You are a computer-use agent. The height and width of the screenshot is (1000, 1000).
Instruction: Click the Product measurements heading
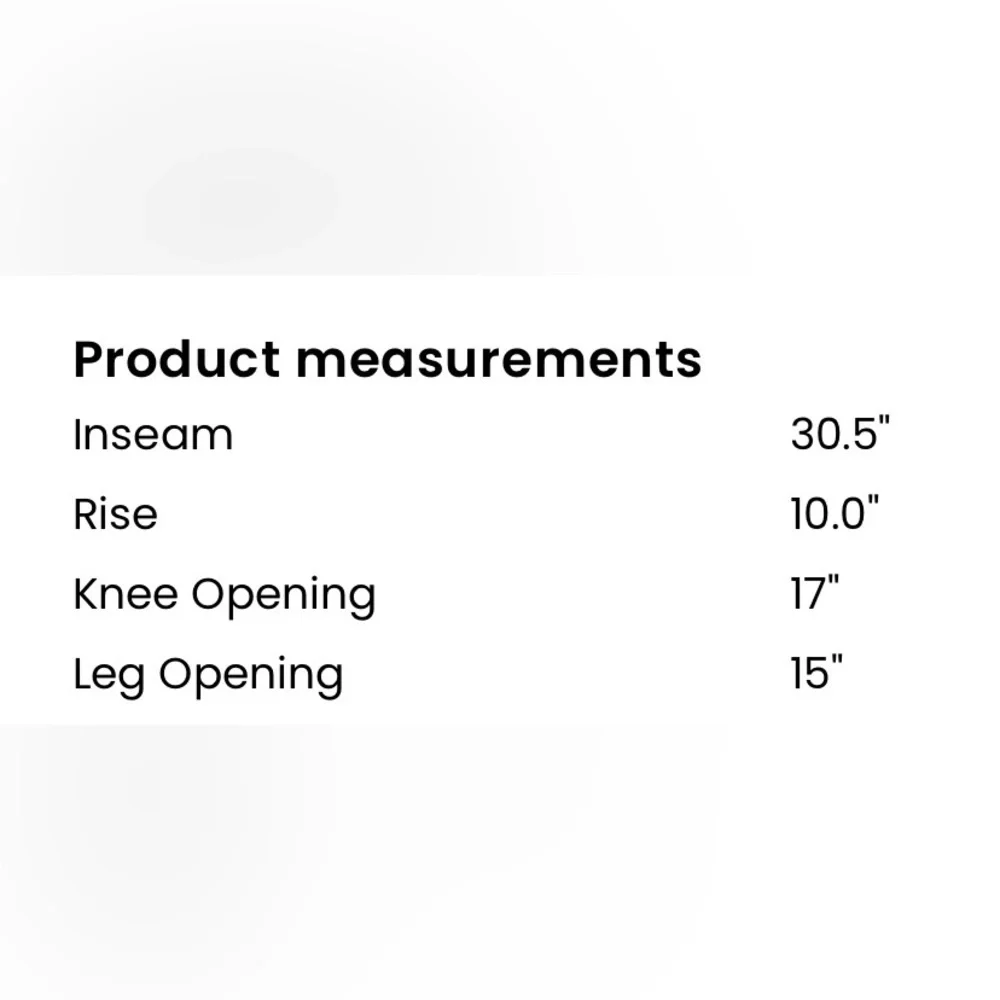pyautogui.click(x=387, y=360)
